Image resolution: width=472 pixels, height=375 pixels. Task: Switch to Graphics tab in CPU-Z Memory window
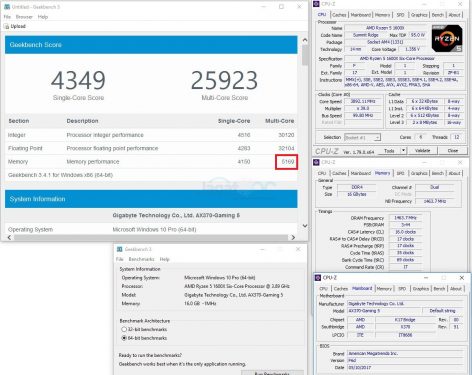pyautogui.click(x=419, y=173)
